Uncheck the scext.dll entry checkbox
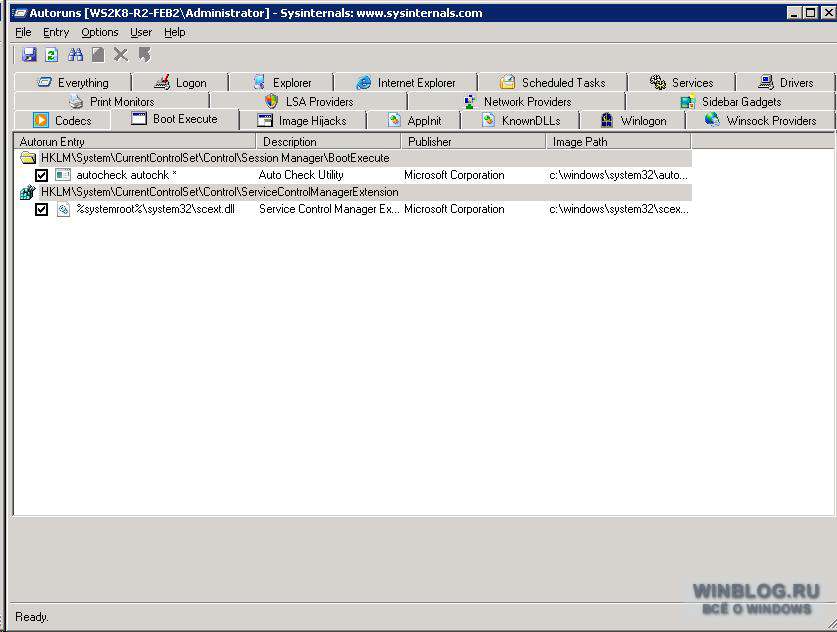 [41, 209]
